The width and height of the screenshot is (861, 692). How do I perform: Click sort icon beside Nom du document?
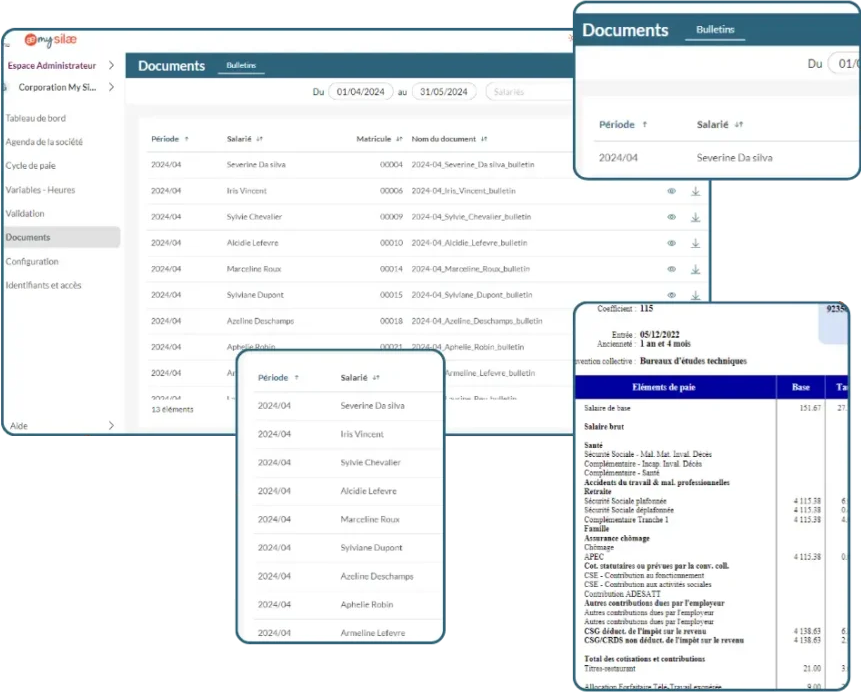click(484, 139)
